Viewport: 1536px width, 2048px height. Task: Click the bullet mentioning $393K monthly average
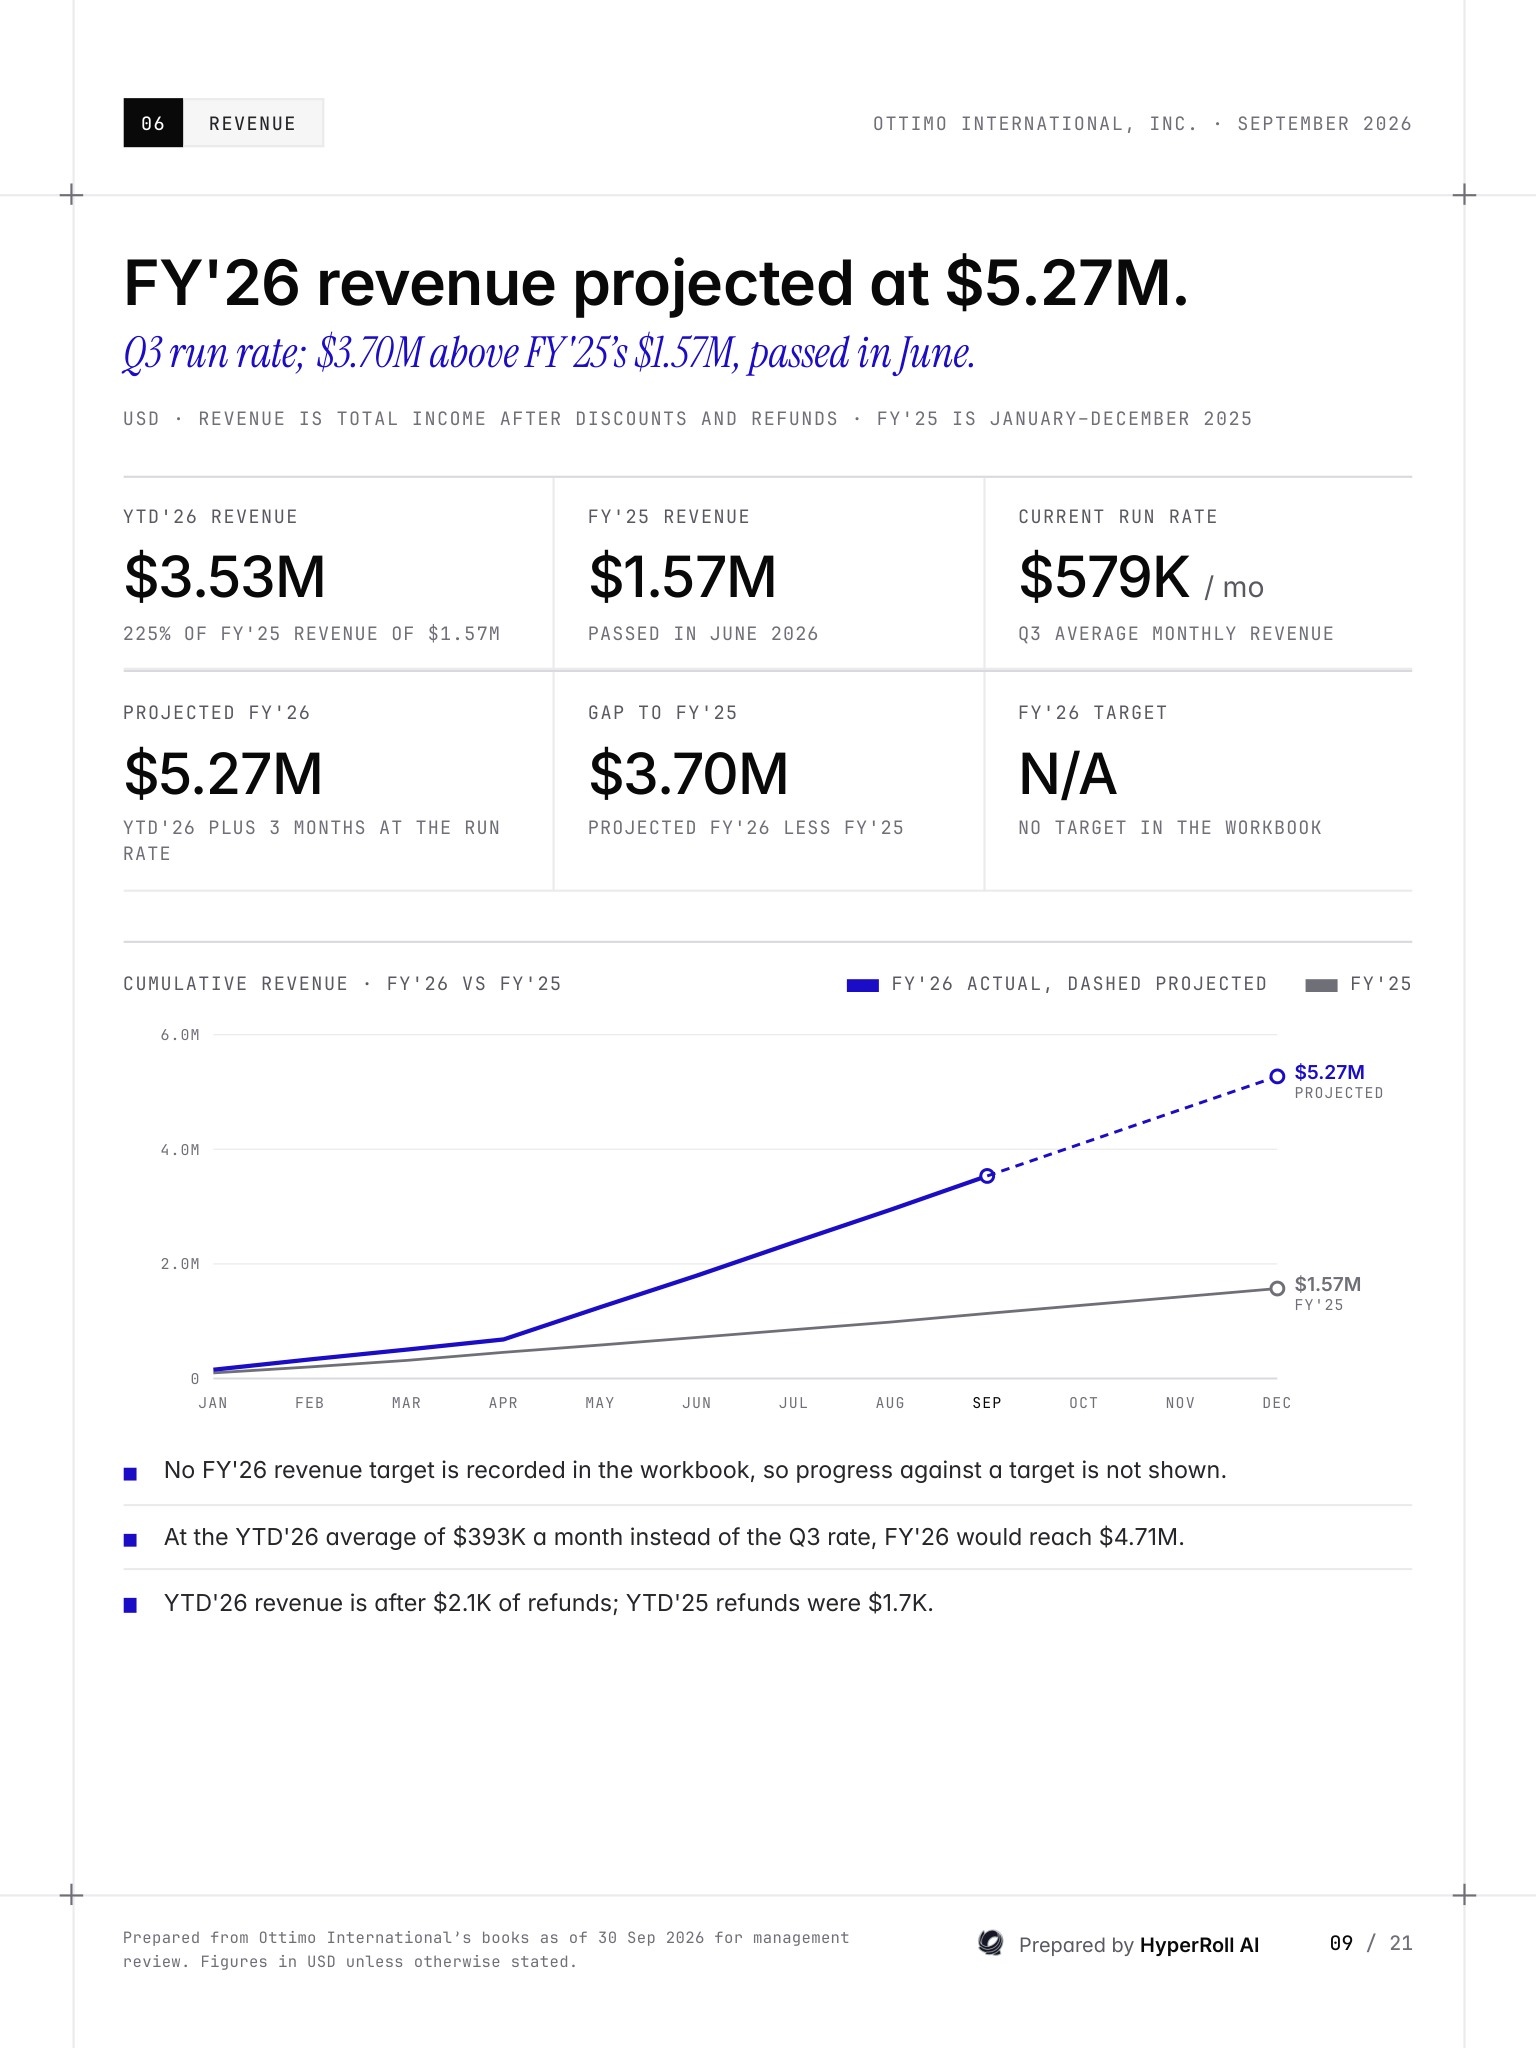pos(674,1537)
